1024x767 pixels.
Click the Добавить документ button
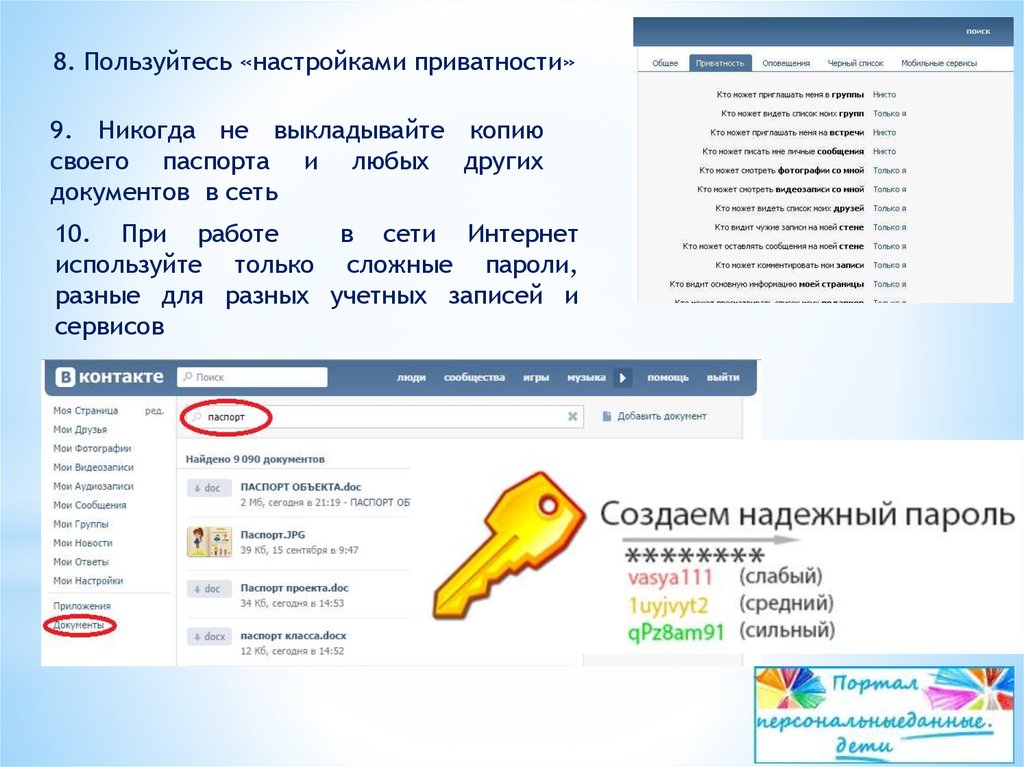coord(655,416)
